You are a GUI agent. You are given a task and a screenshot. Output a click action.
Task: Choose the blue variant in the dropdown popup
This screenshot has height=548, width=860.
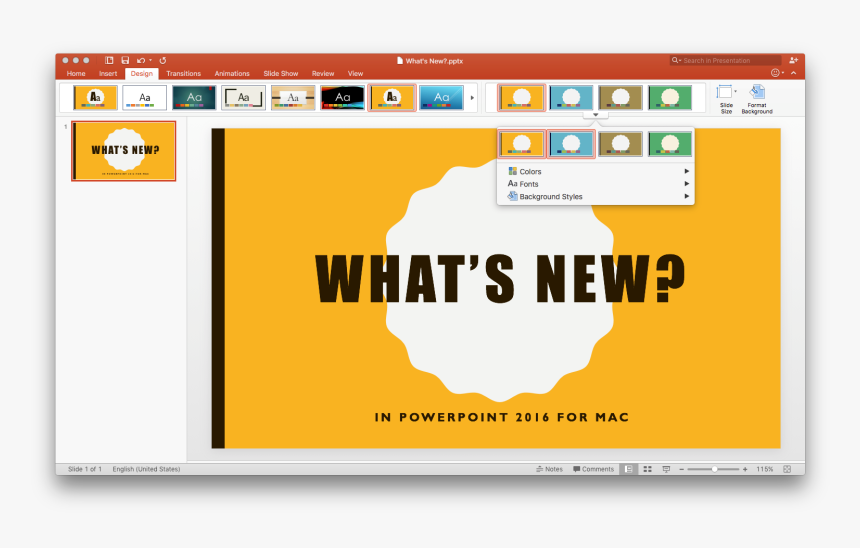(571, 144)
